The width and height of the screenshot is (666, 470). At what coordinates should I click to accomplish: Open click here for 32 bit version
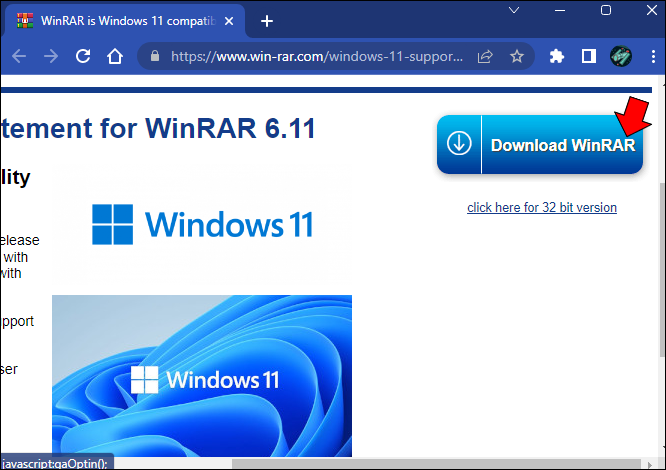tap(542, 208)
